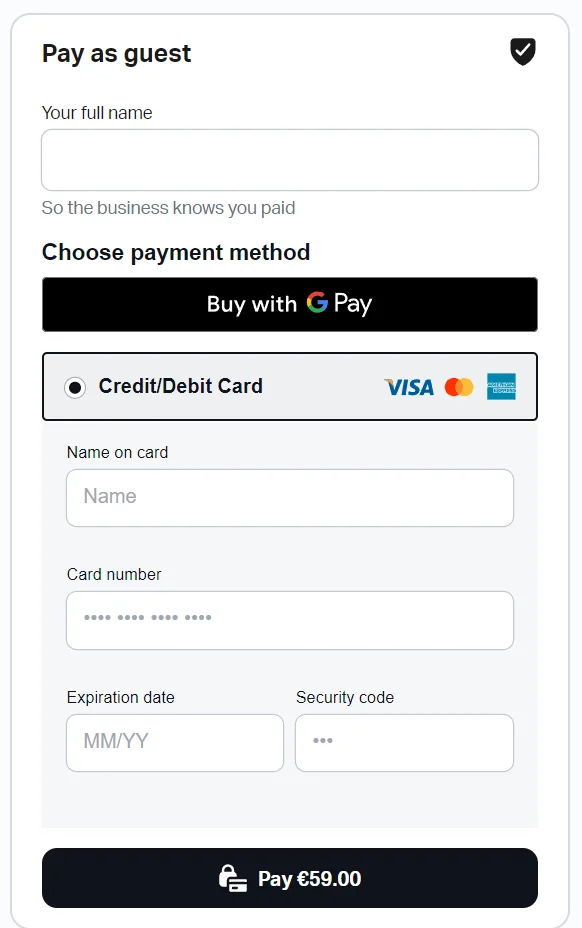The width and height of the screenshot is (582, 928).
Task: Focus the Security code field
Action: pos(404,743)
